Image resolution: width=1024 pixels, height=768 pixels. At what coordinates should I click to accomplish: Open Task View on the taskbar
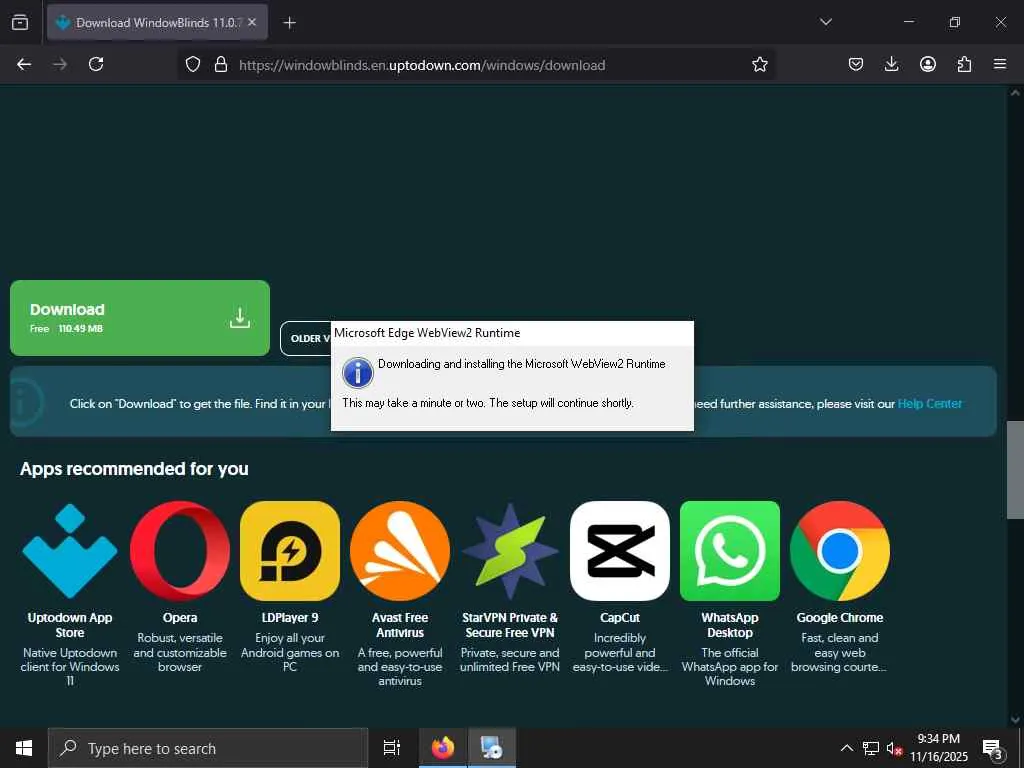(392, 748)
